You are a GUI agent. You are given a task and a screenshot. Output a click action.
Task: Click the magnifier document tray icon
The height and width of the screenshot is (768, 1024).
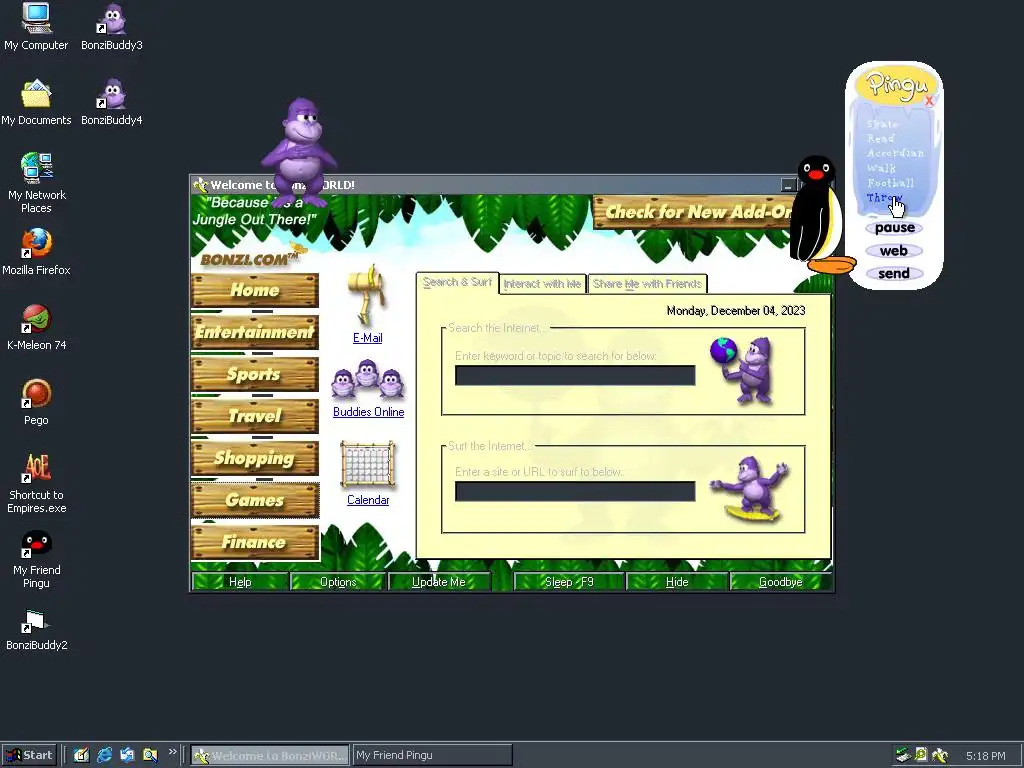pos(921,756)
